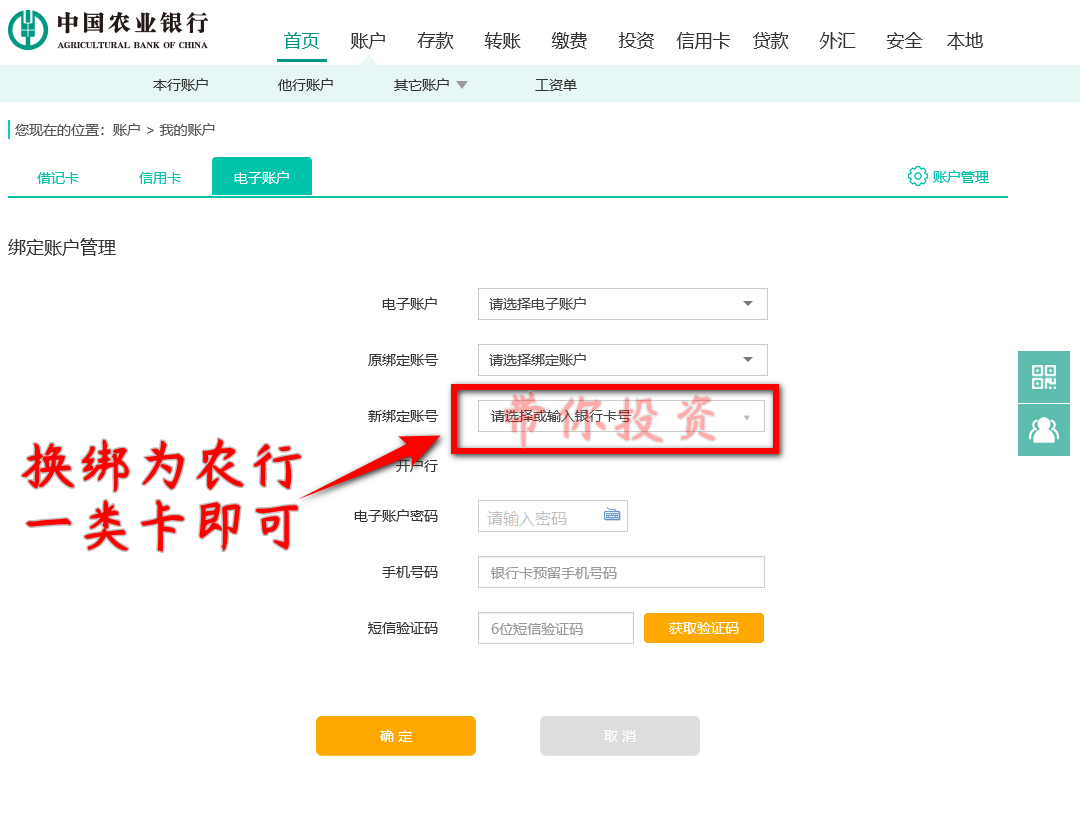Switch to the 借记卡 tab
Image resolution: width=1080 pixels, height=840 pixels.
(x=58, y=178)
